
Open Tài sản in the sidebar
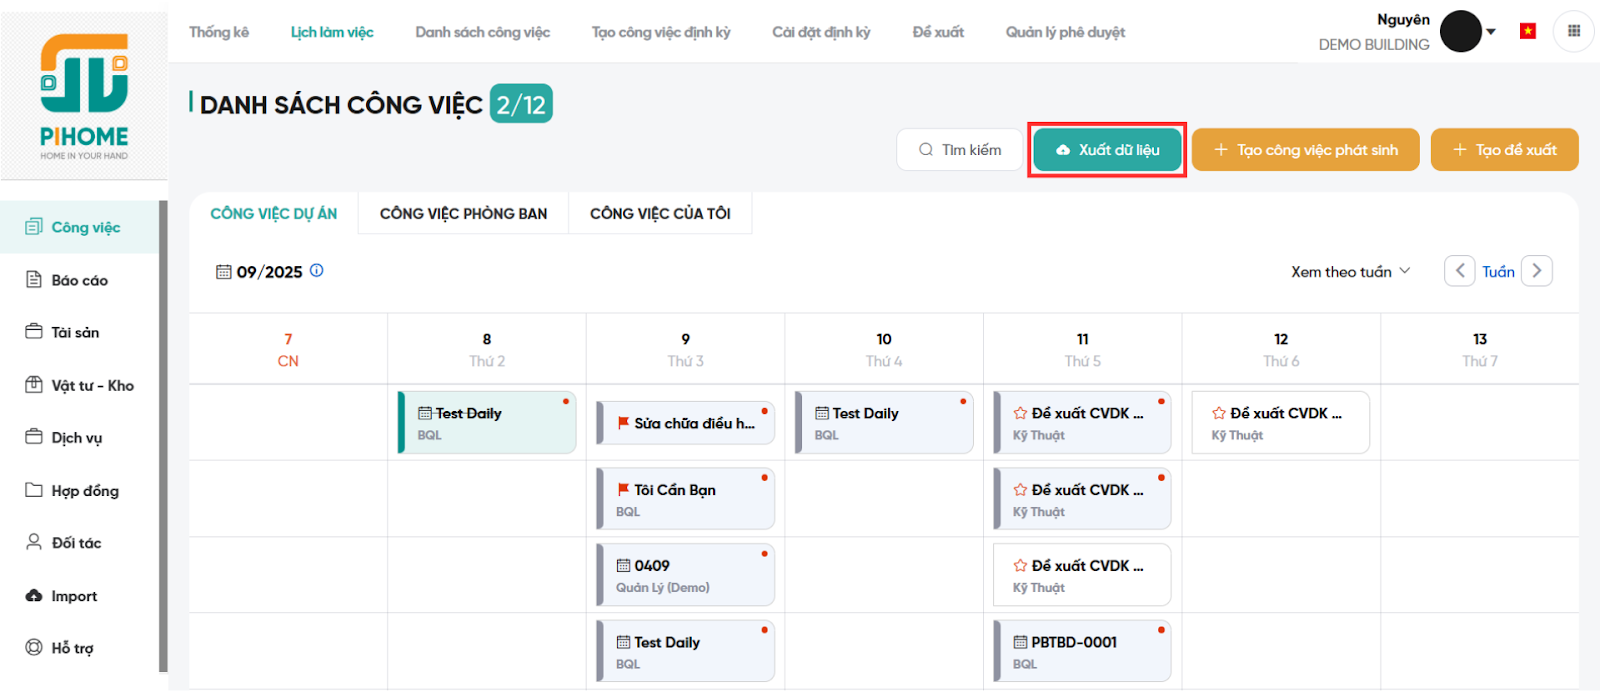[75, 333]
